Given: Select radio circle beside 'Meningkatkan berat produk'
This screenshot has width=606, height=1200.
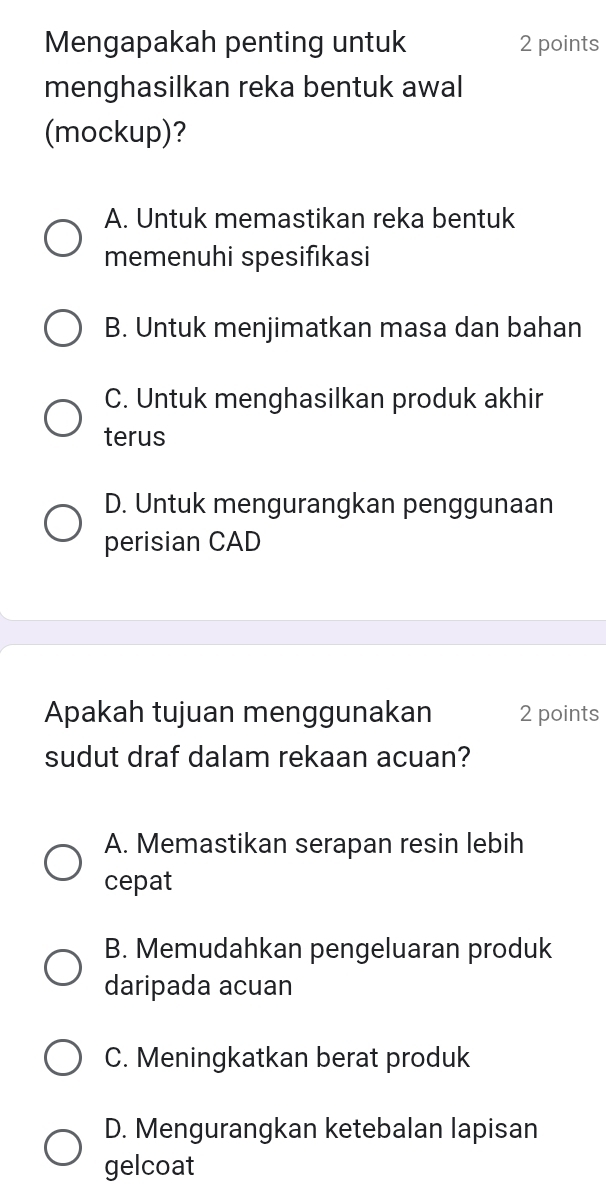Looking at the screenshot, I should click(62, 1057).
